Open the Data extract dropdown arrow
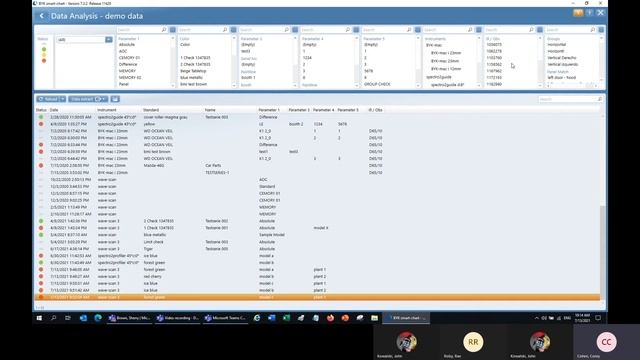640x360 pixels. click(104, 99)
